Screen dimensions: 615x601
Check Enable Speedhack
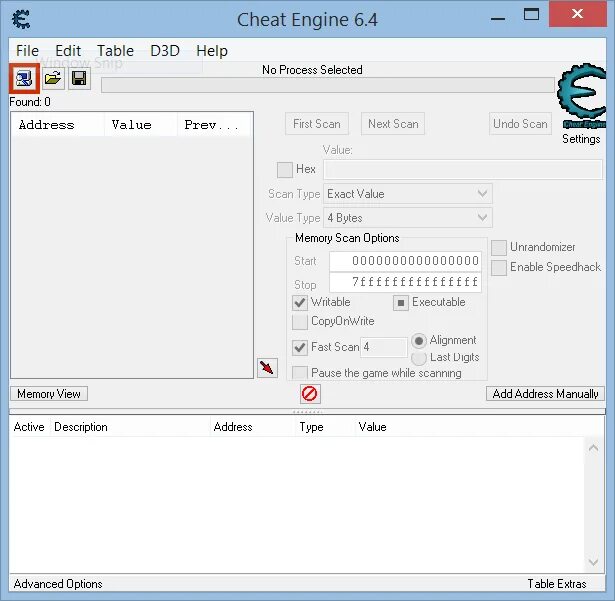coord(499,268)
